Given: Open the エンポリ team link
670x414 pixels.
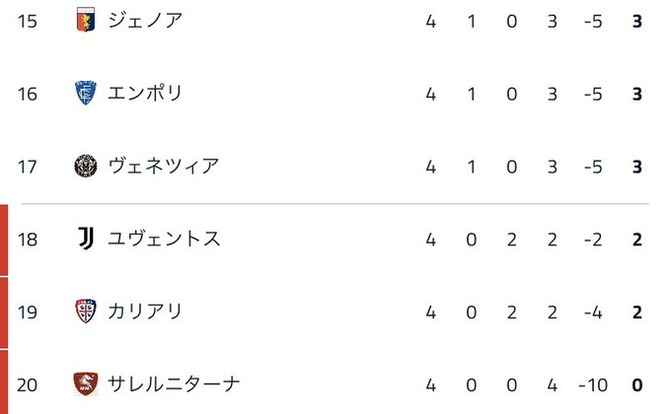Looking at the screenshot, I should 145,93.
